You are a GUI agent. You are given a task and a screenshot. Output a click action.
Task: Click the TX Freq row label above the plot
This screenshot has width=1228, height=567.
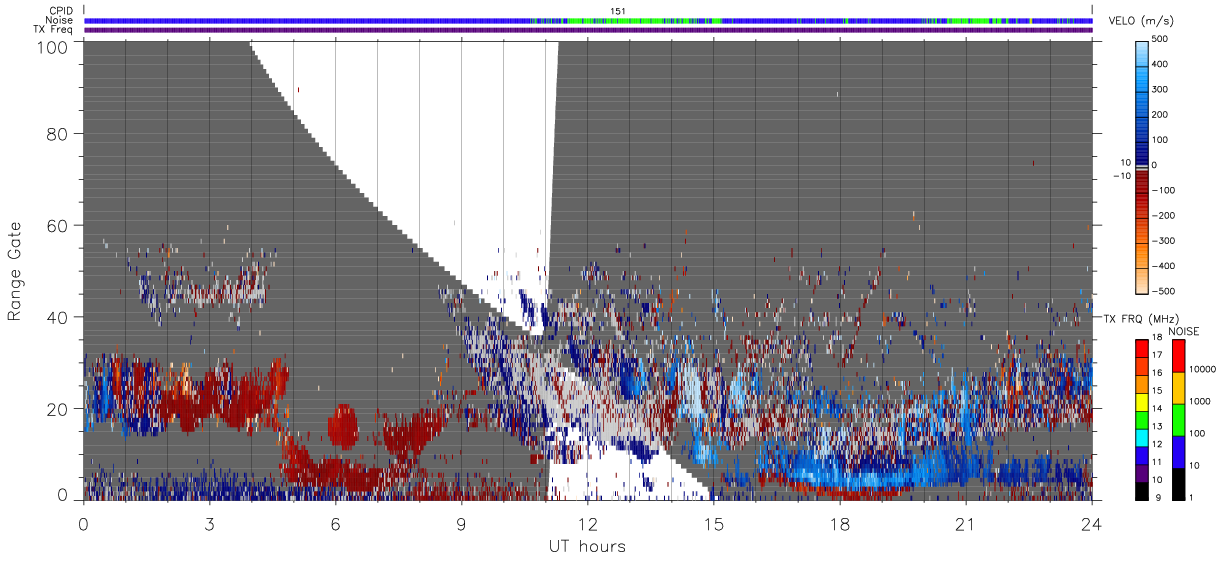coord(54,30)
